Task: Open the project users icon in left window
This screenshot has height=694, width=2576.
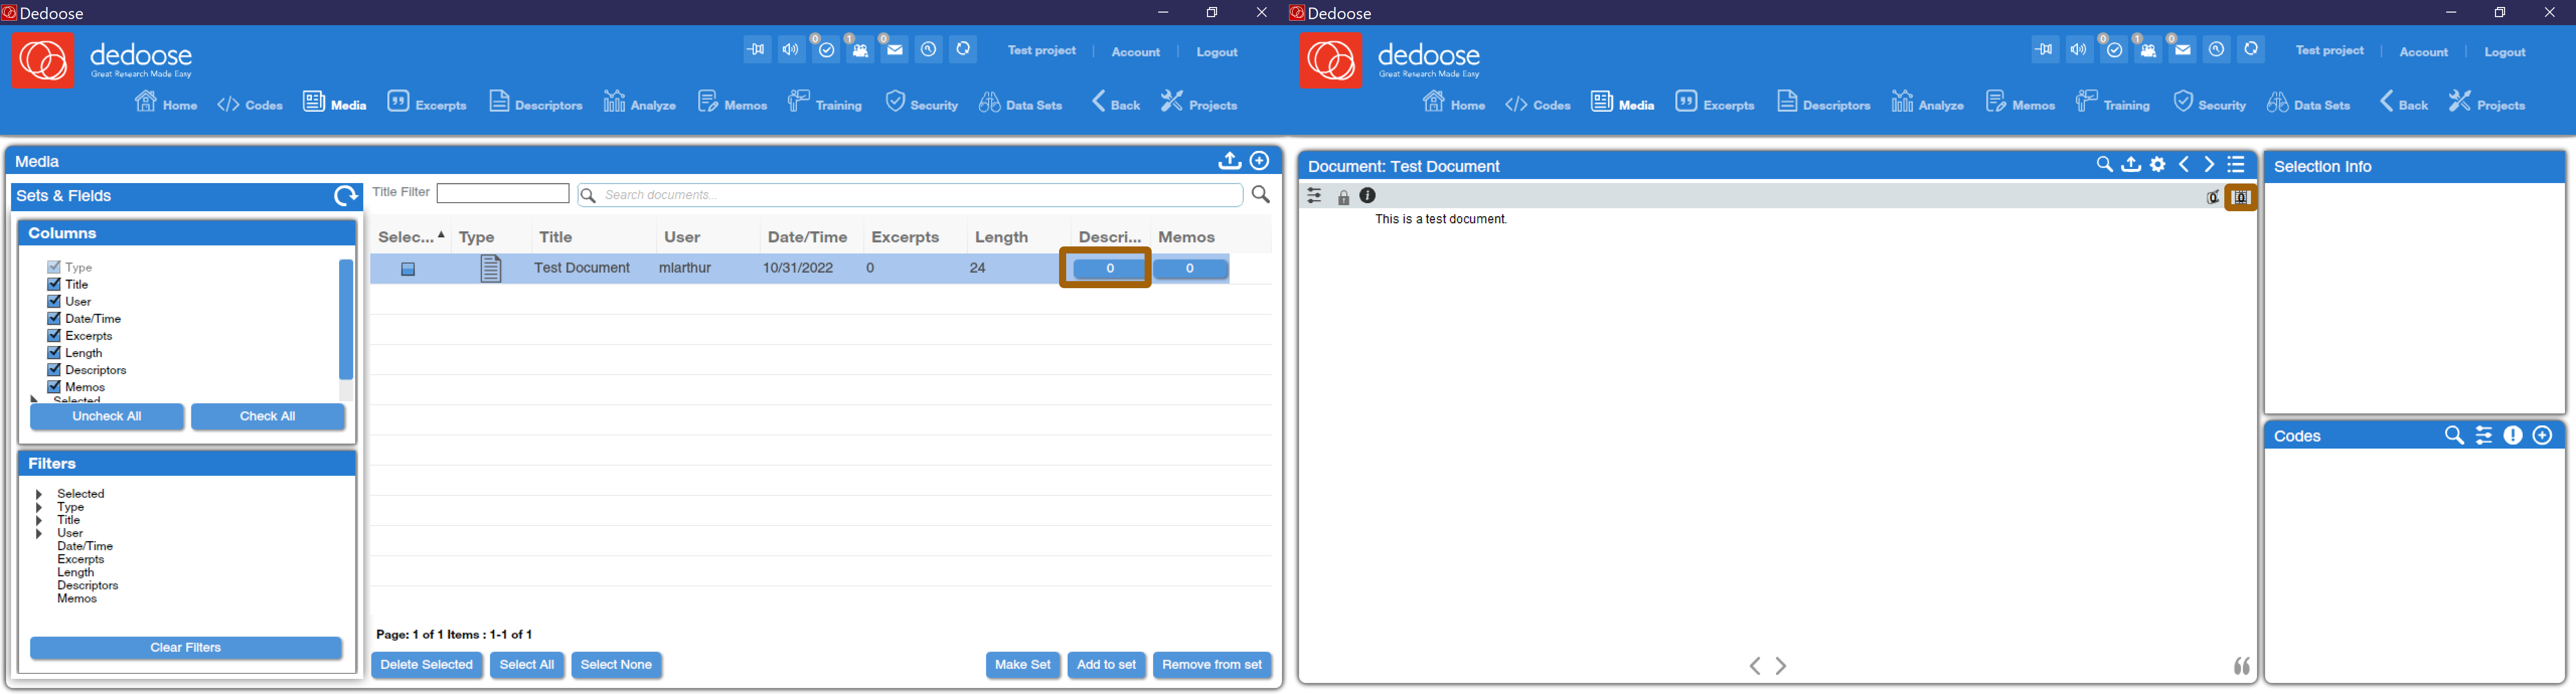Action: [x=860, y=49]
